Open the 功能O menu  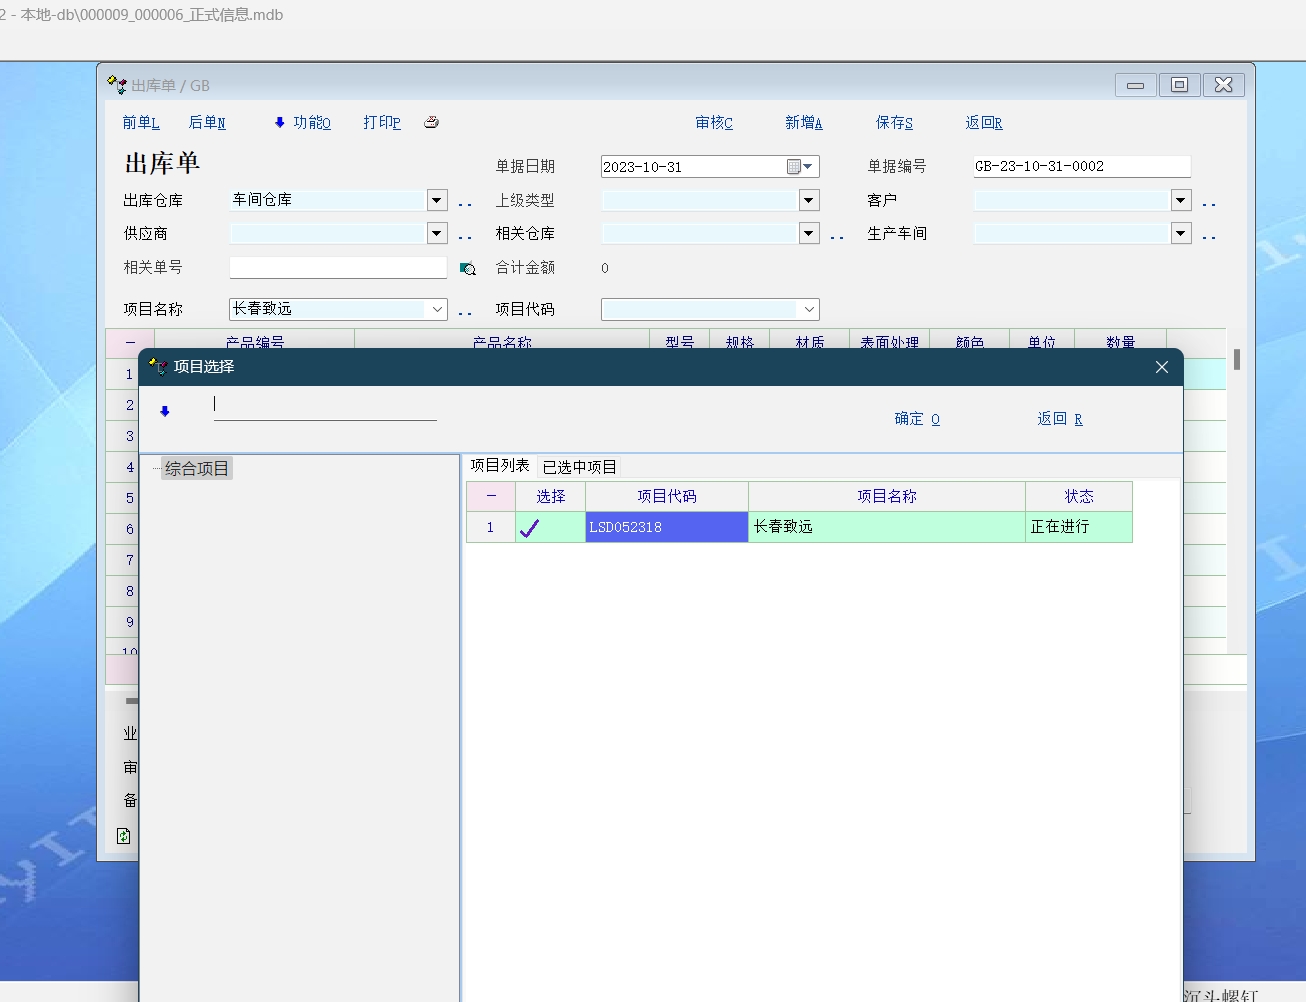click(302, 122)
